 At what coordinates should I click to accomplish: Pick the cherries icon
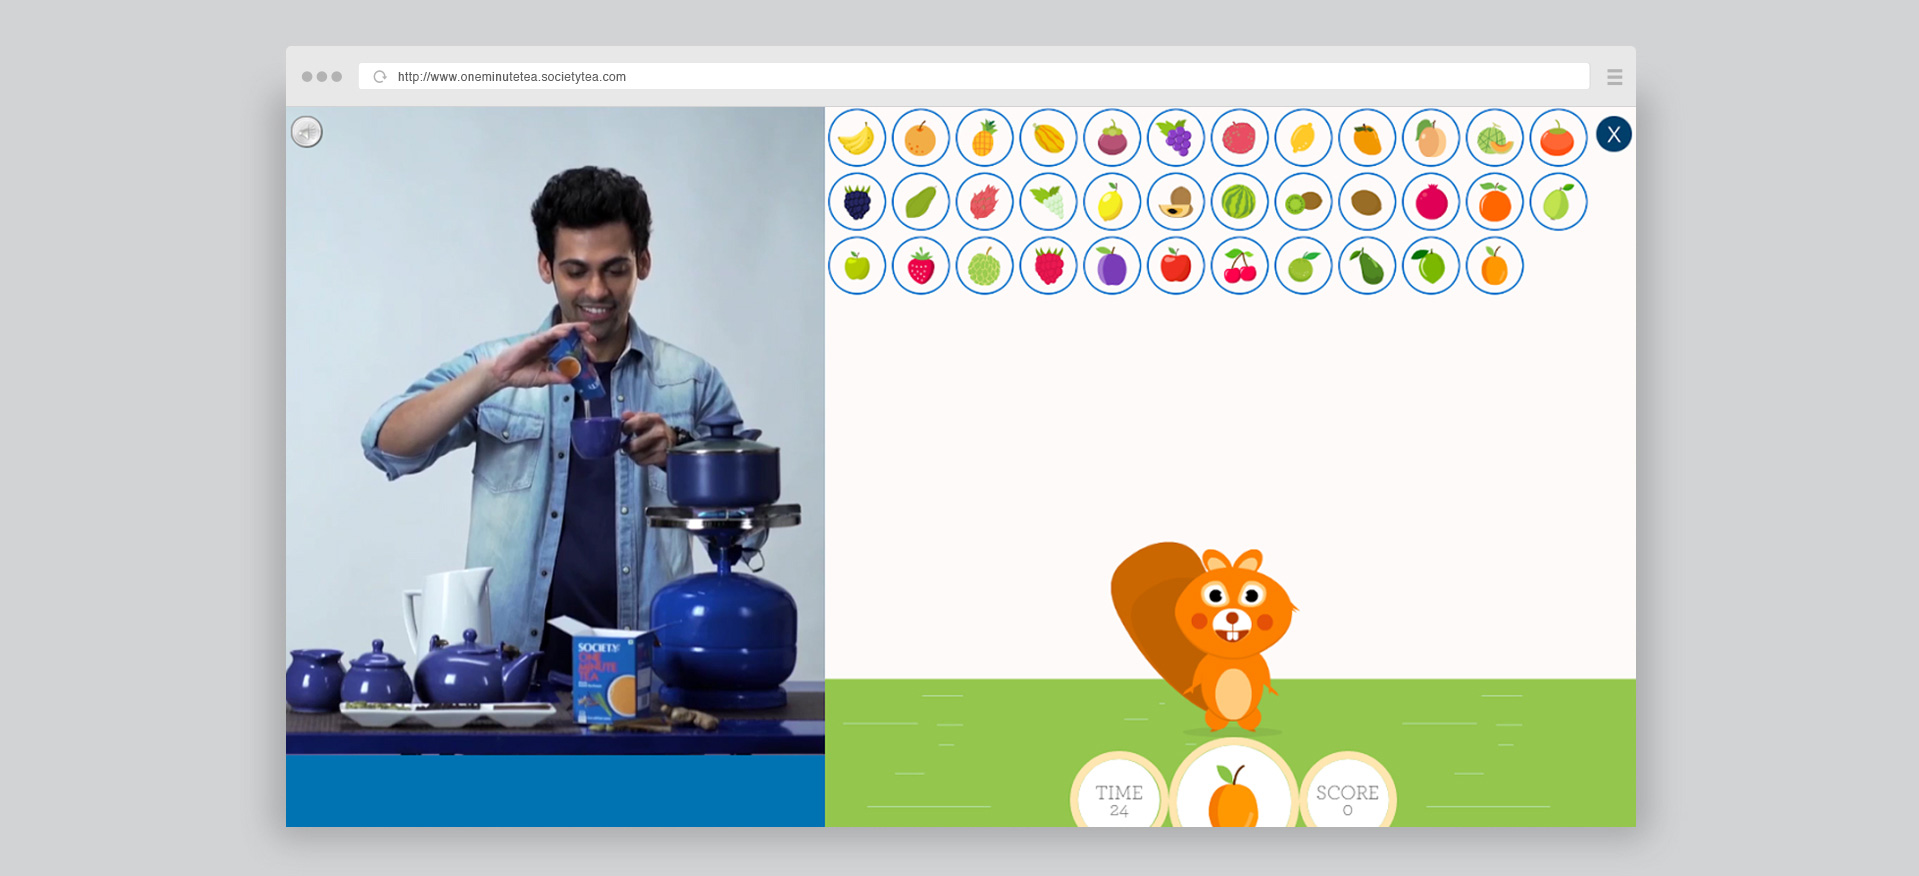1239,266
